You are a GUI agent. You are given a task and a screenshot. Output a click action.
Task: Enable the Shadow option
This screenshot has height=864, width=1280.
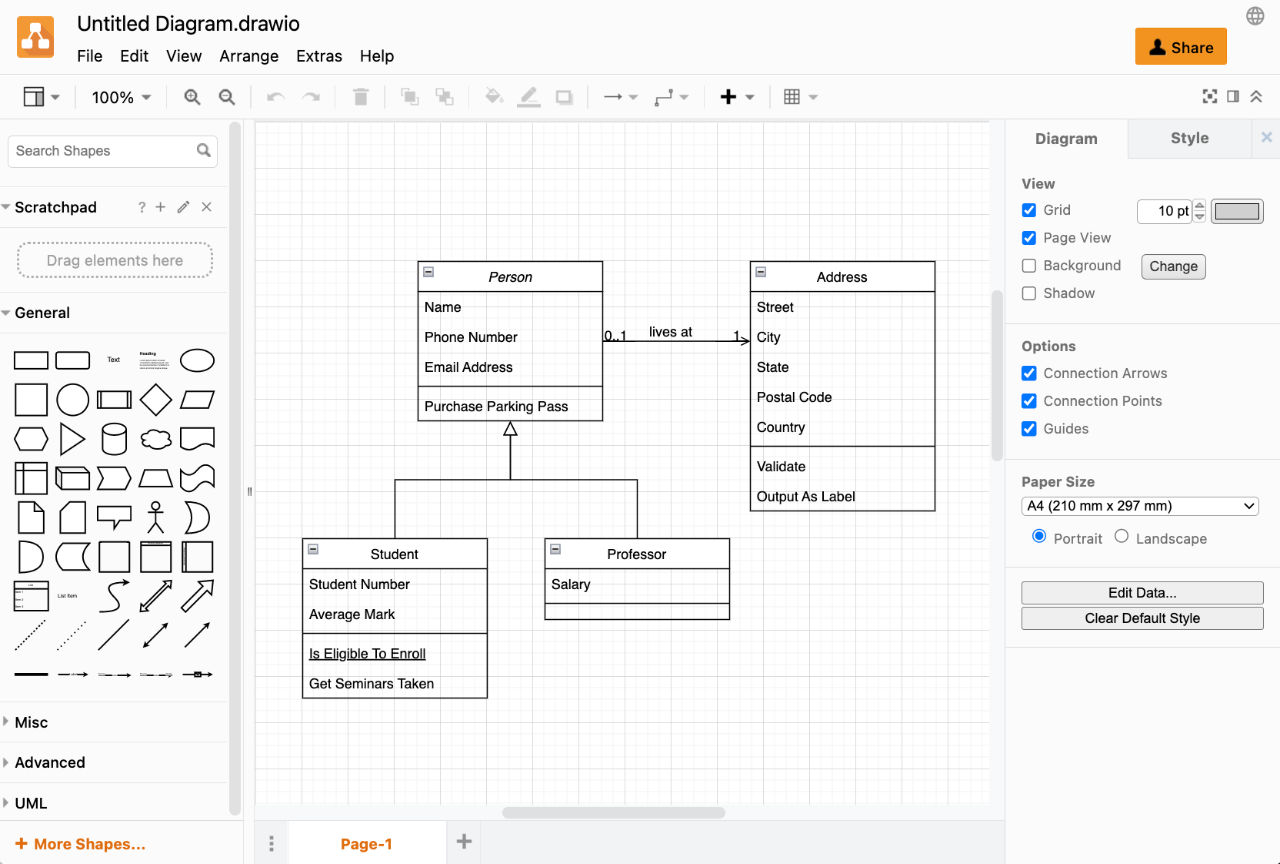[x=1028, y=293]
